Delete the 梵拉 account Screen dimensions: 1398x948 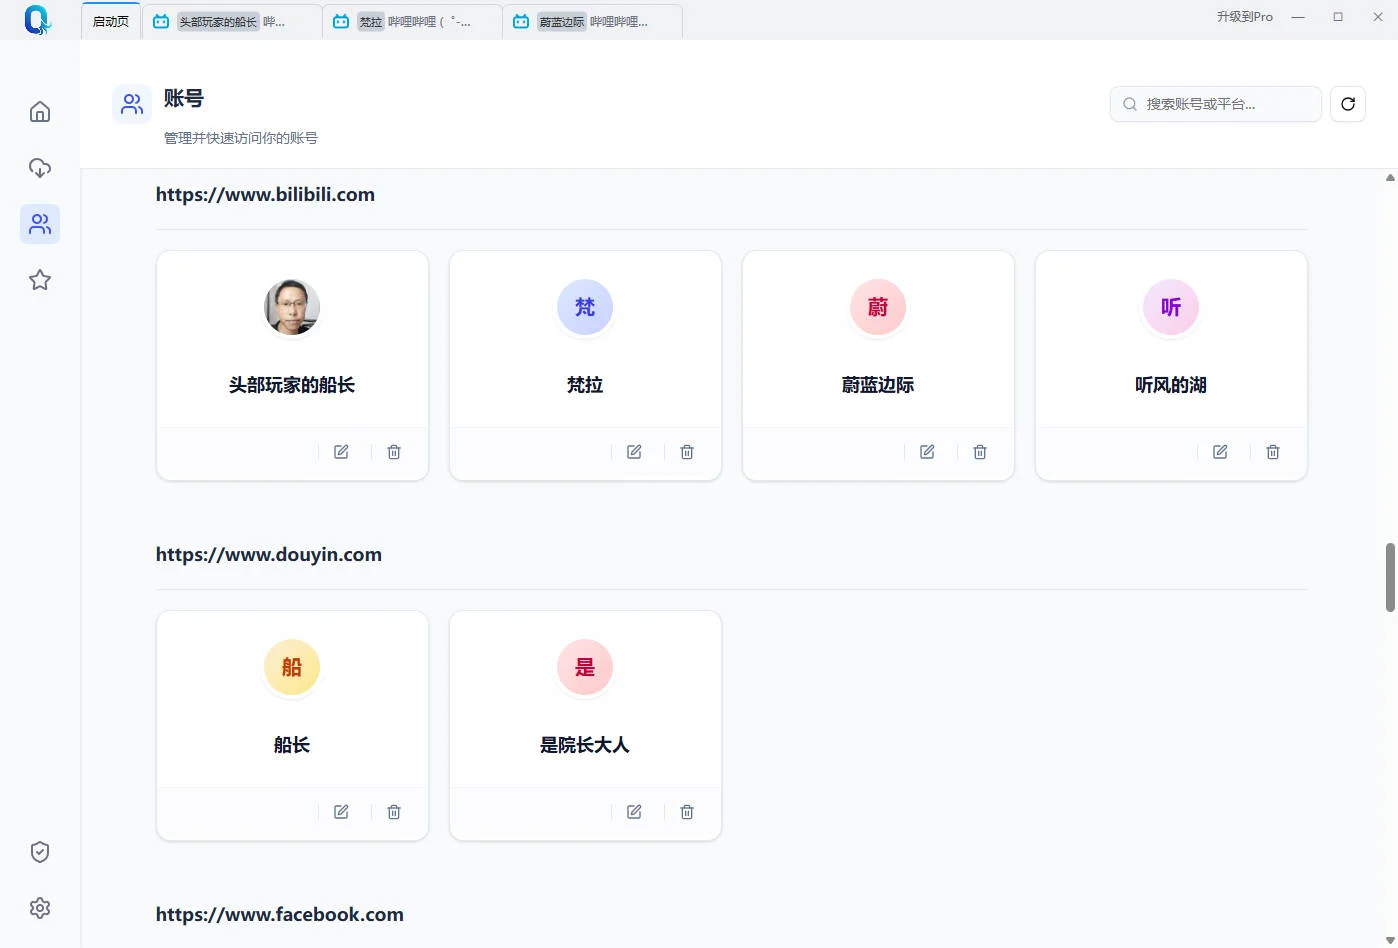687,452
